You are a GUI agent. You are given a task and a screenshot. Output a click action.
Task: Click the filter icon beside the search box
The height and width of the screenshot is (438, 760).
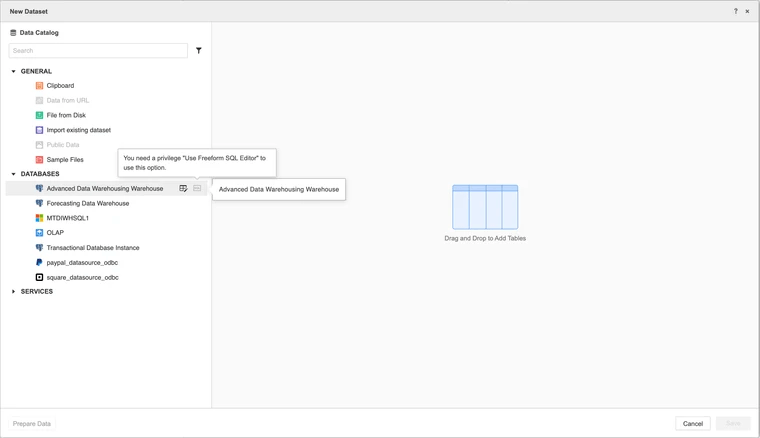(199, 50)
